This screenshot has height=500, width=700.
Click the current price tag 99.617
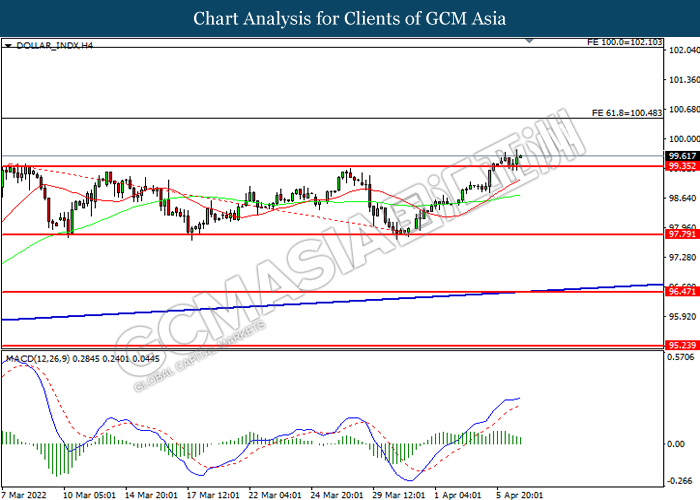(x=682, y=156)
